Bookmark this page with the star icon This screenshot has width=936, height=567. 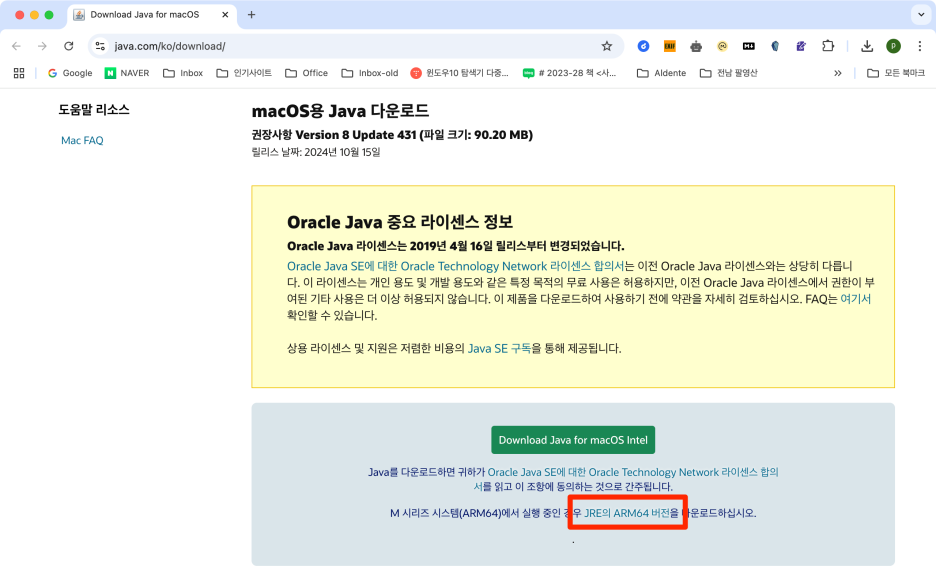606,46
